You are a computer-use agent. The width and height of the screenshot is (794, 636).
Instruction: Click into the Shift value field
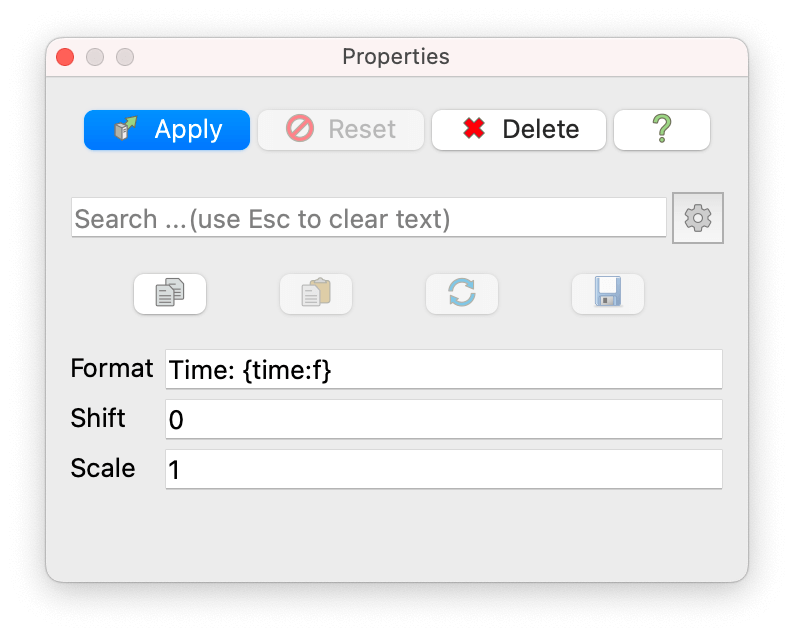point(443,419)
